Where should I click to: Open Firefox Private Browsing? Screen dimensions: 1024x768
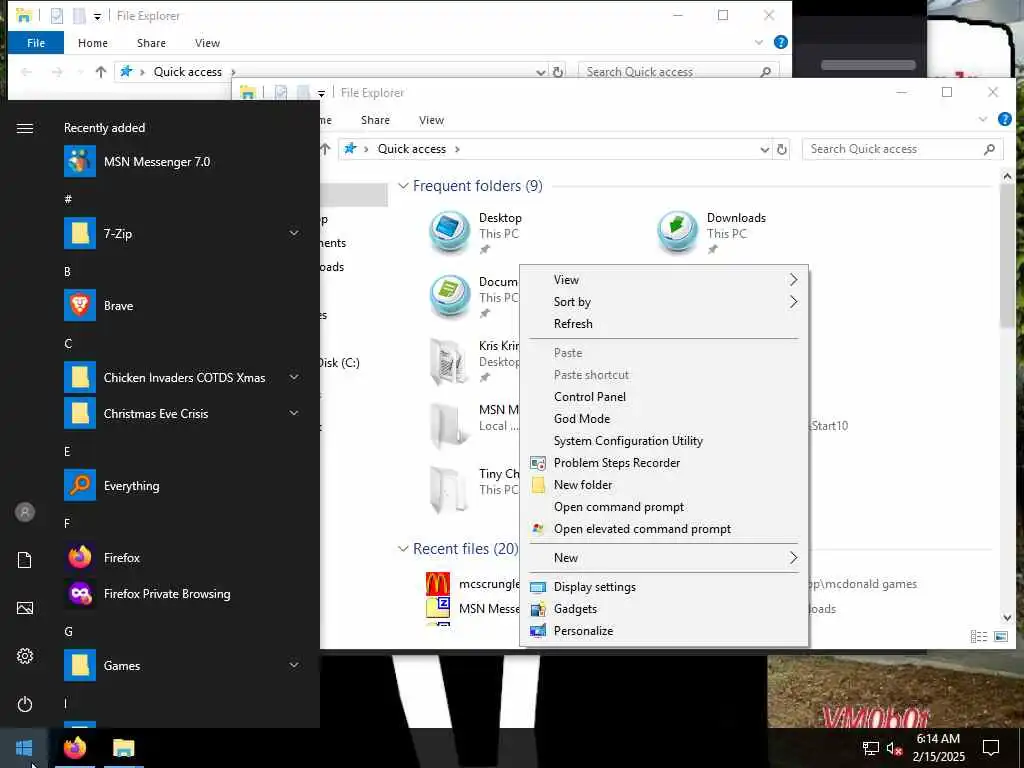coord(183,594)
